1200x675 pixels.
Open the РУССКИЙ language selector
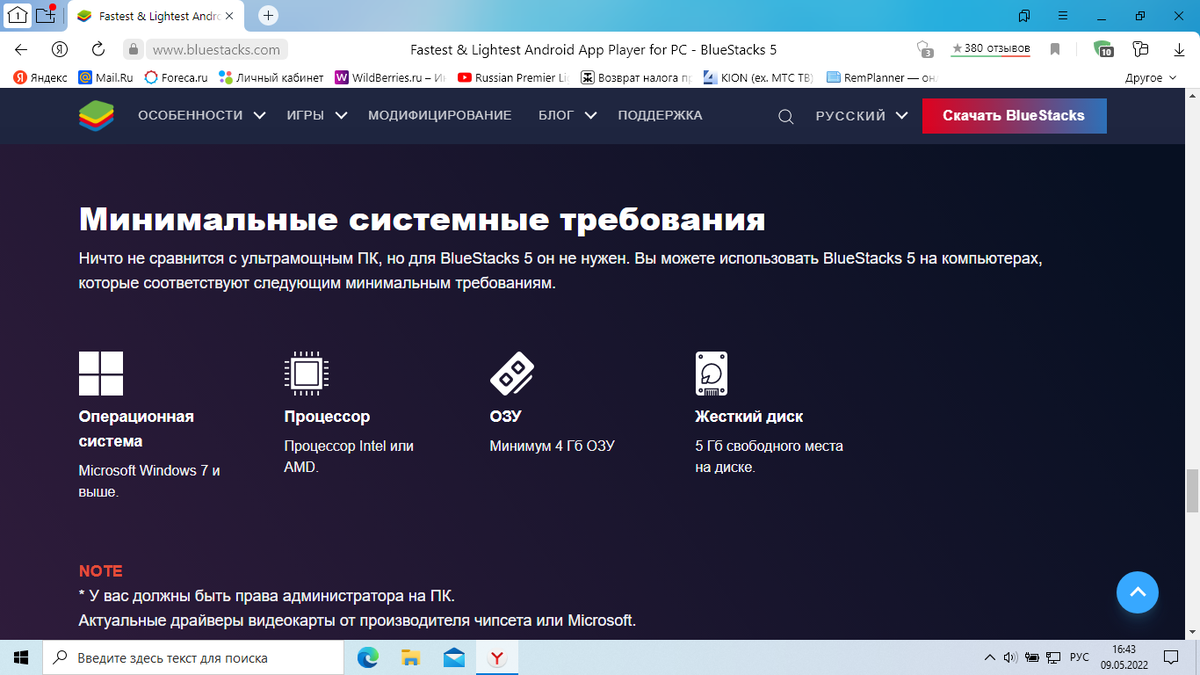(862, 116)
